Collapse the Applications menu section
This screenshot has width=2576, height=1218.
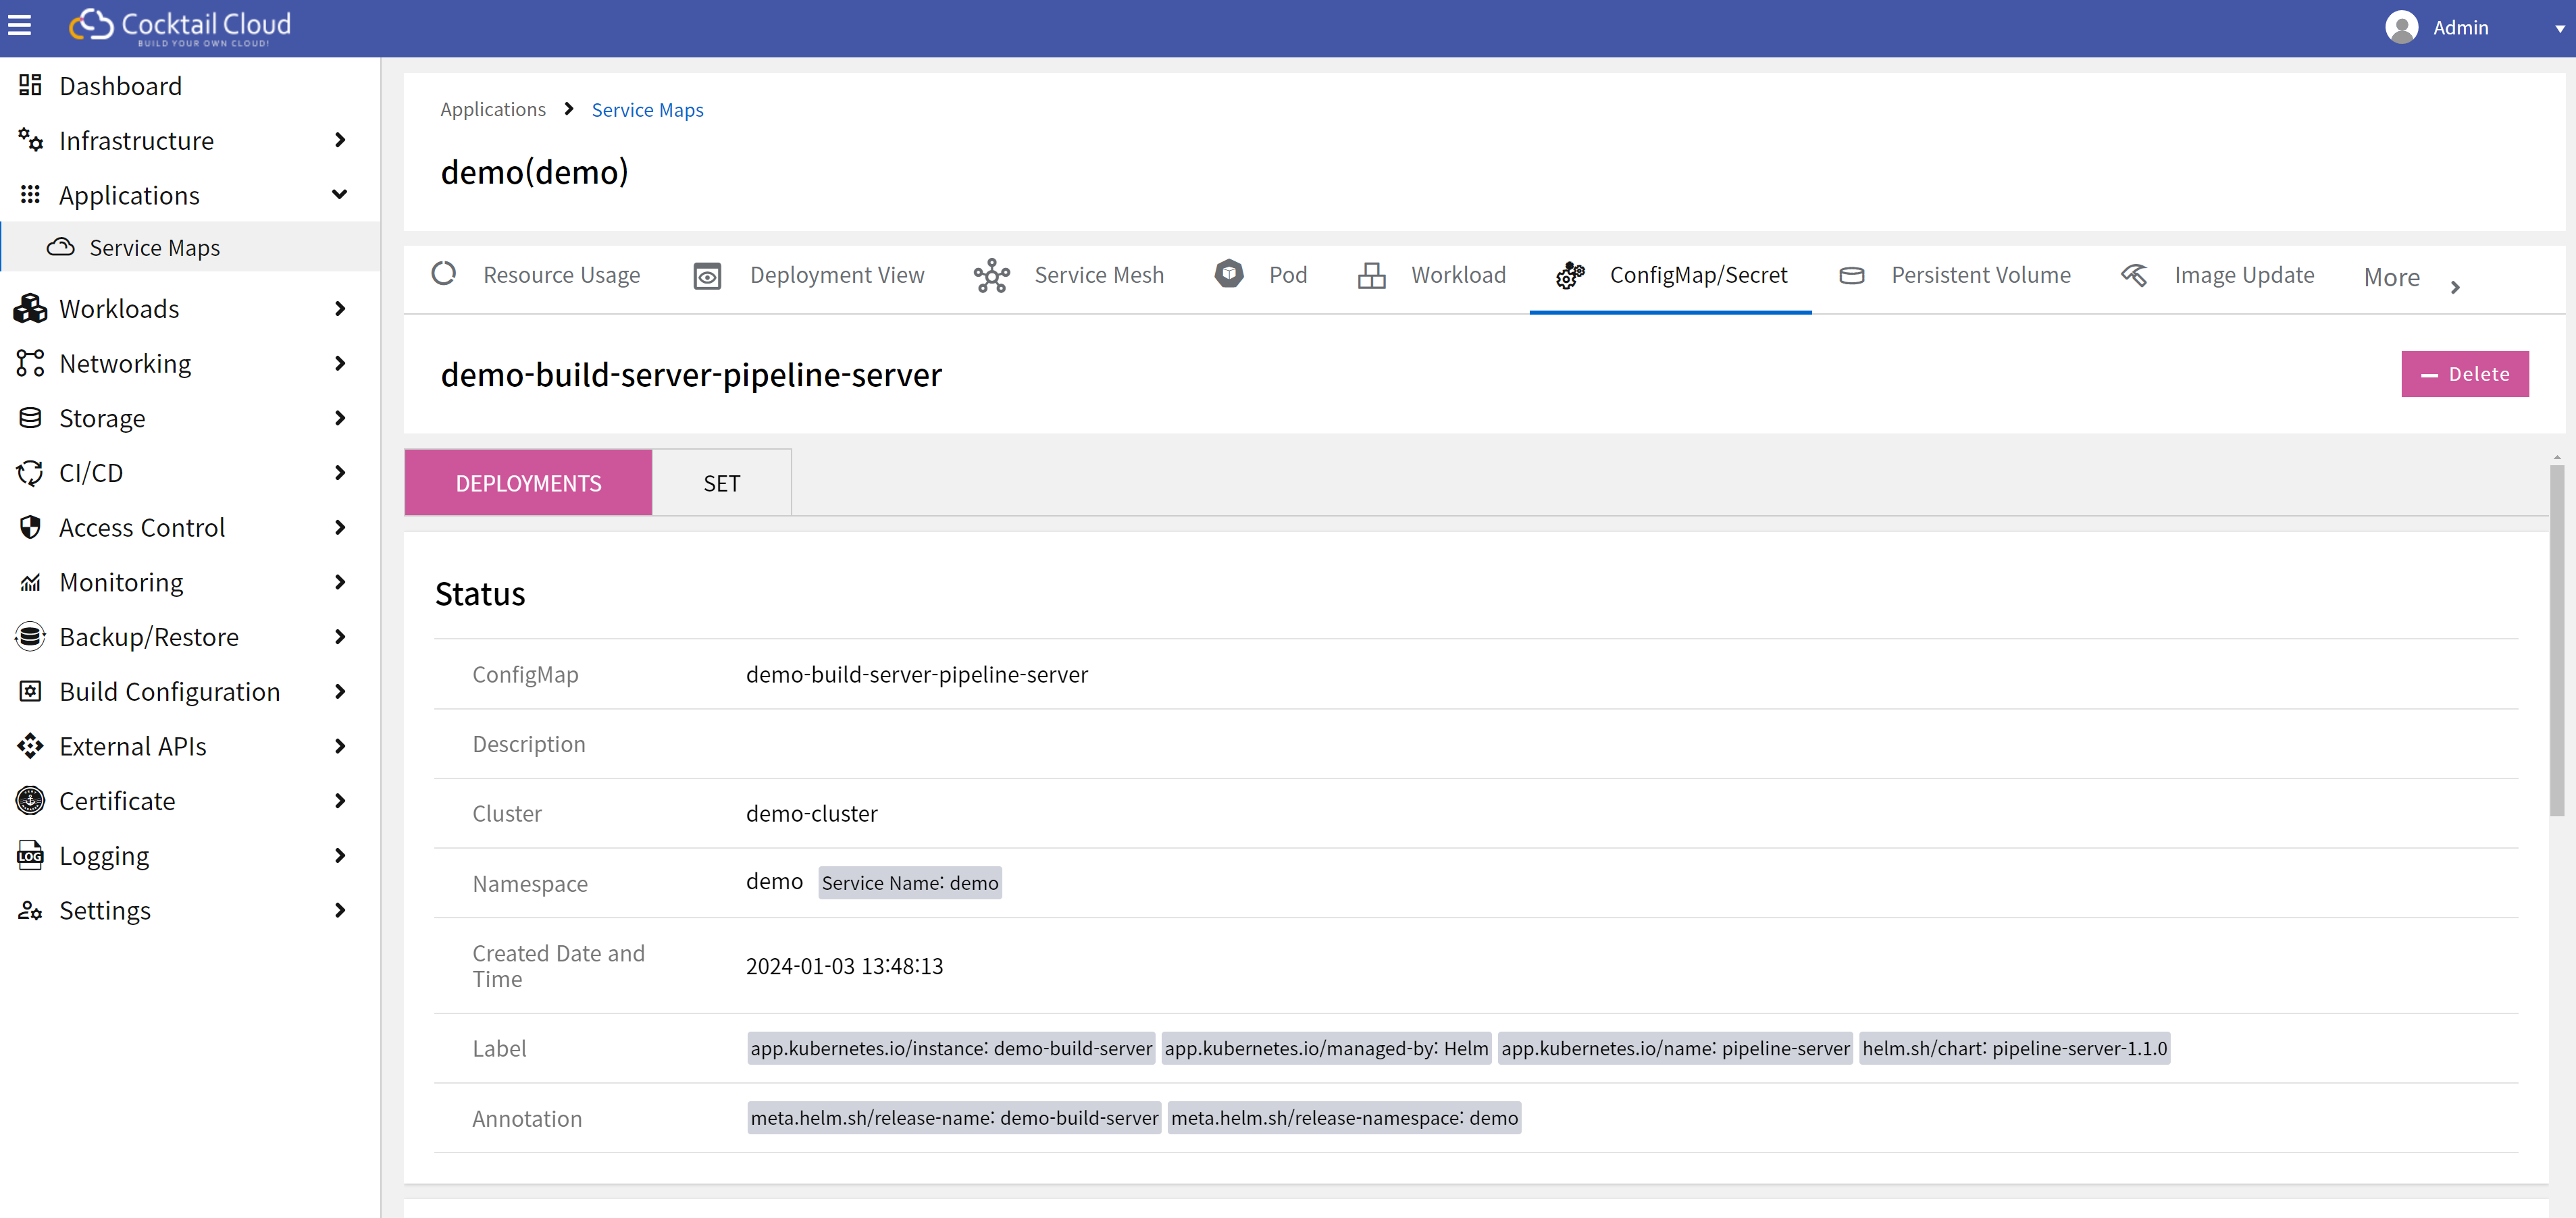[339, 195]
